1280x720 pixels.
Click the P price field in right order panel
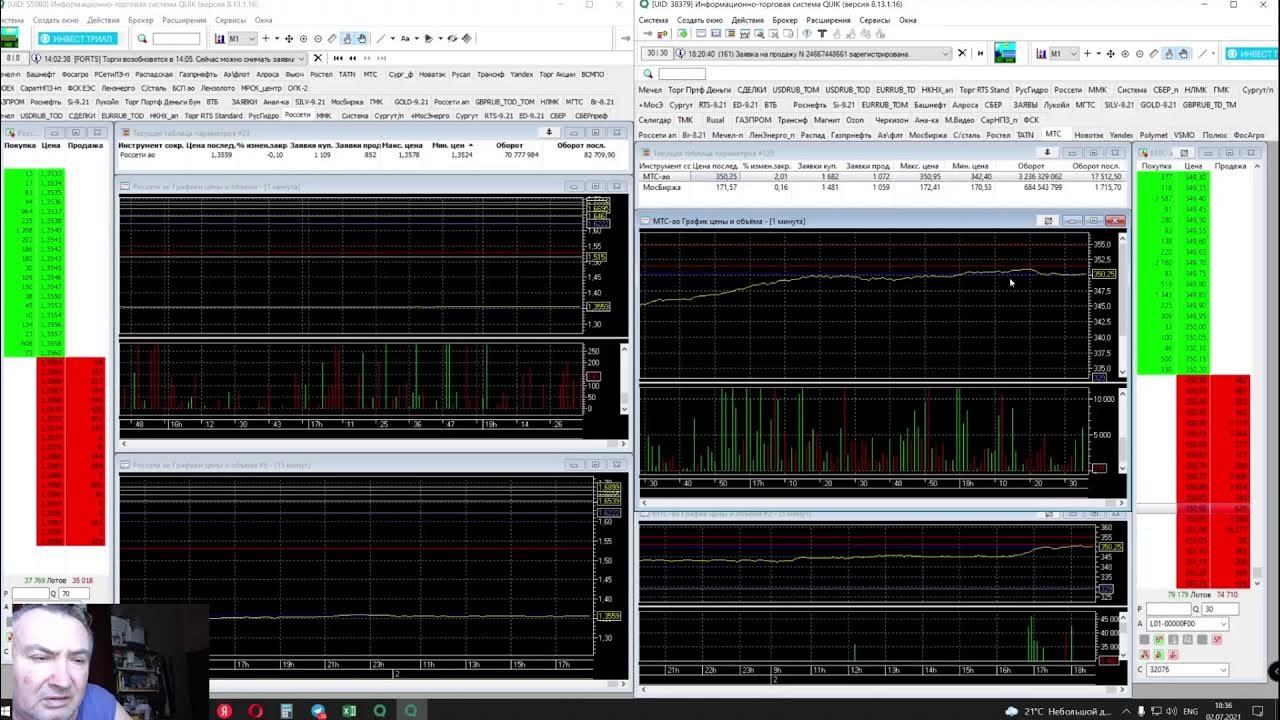1169,609
